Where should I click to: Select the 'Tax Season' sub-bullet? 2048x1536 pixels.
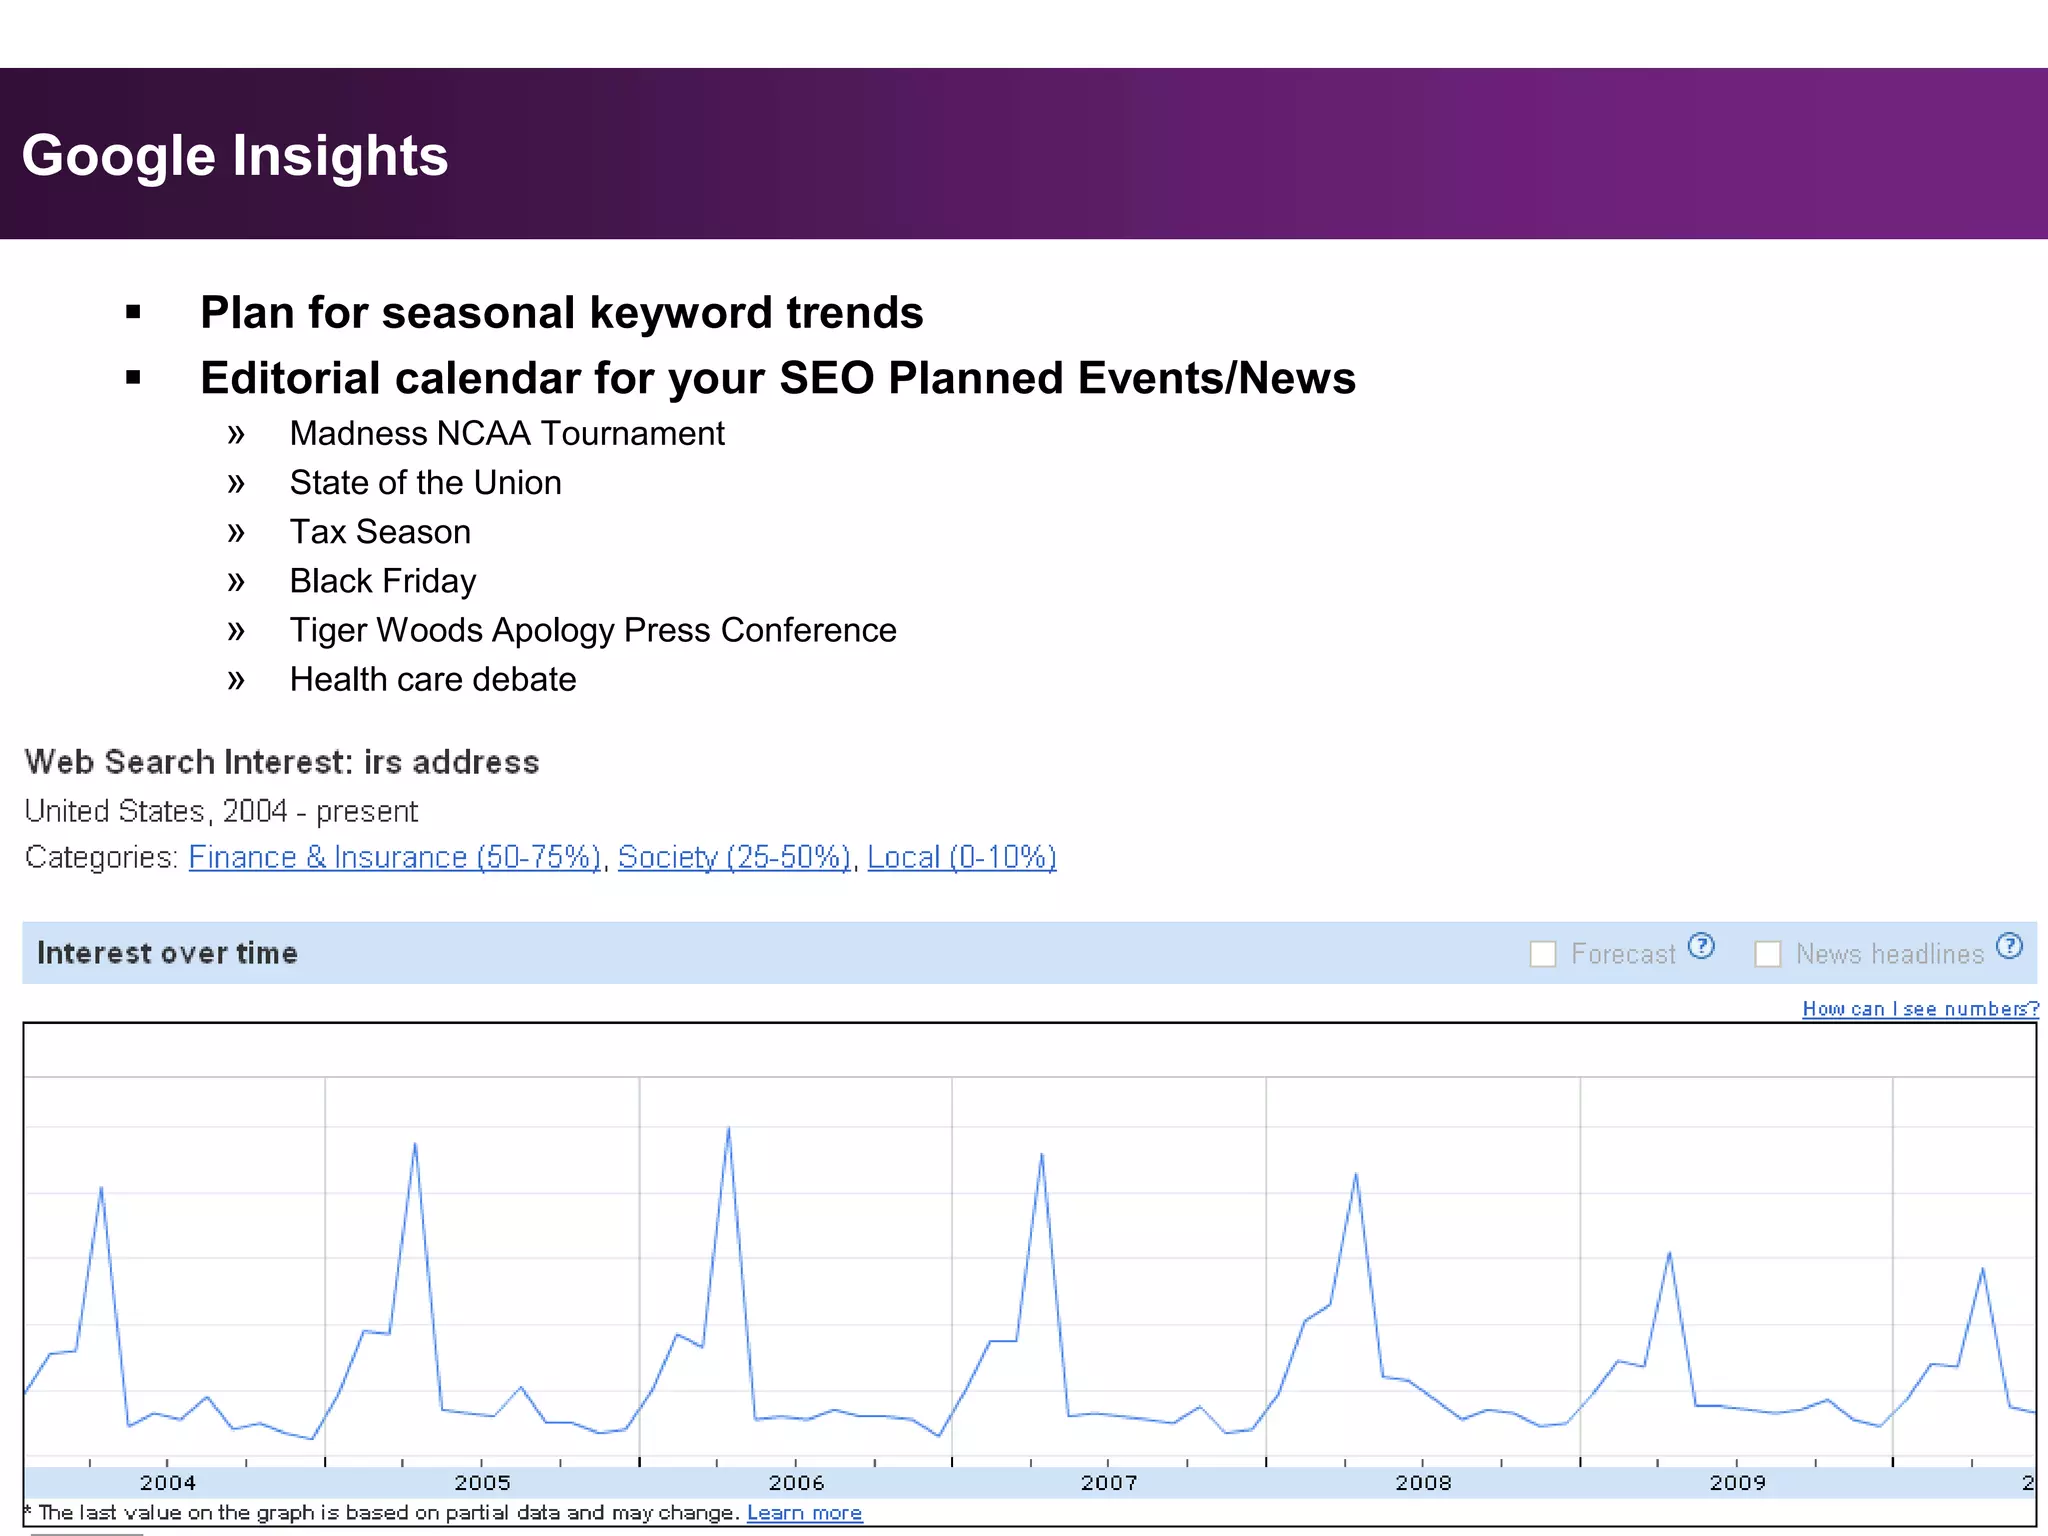tap(380, 532)
